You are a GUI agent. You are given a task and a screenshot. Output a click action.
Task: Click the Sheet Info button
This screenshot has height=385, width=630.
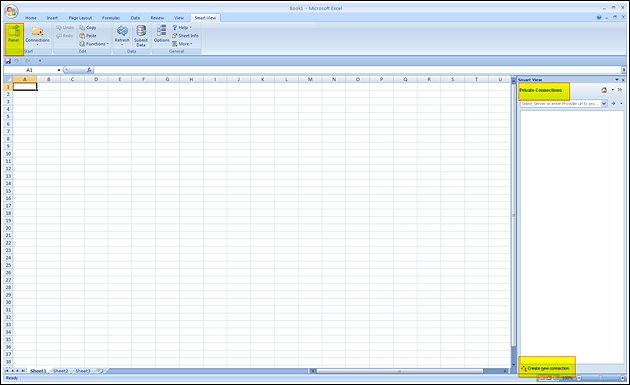coord(185,36)
